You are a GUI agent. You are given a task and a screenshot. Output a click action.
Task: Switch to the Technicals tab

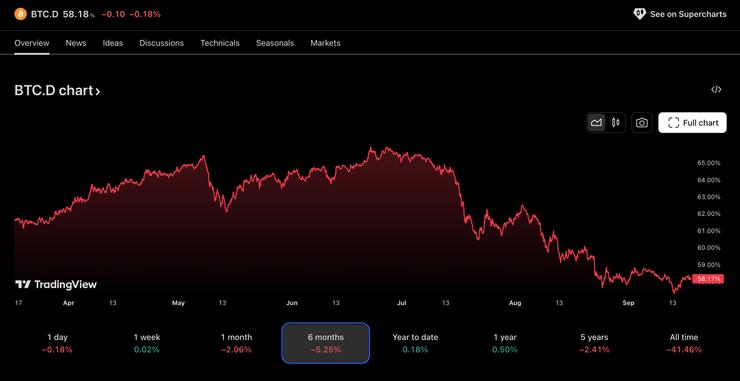click(x=220, y=43)
